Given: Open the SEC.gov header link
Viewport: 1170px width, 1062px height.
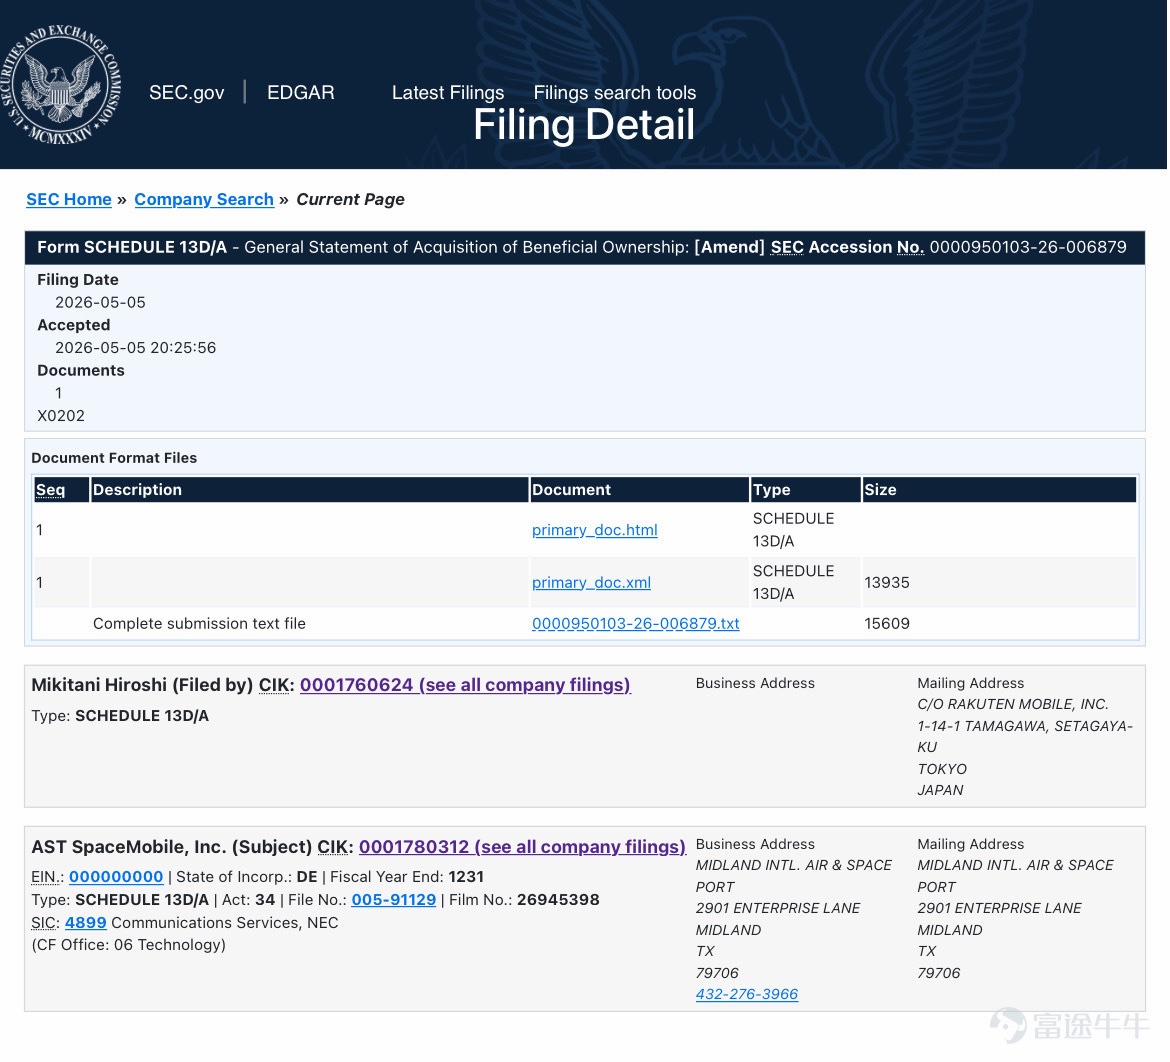Looking at the screenshot, I should (187, 93).
